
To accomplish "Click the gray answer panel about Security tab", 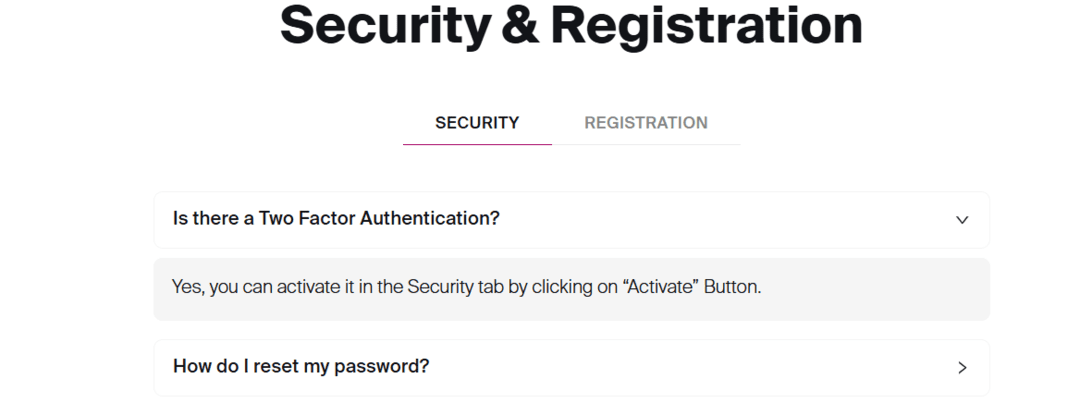I will click(571, 288).
